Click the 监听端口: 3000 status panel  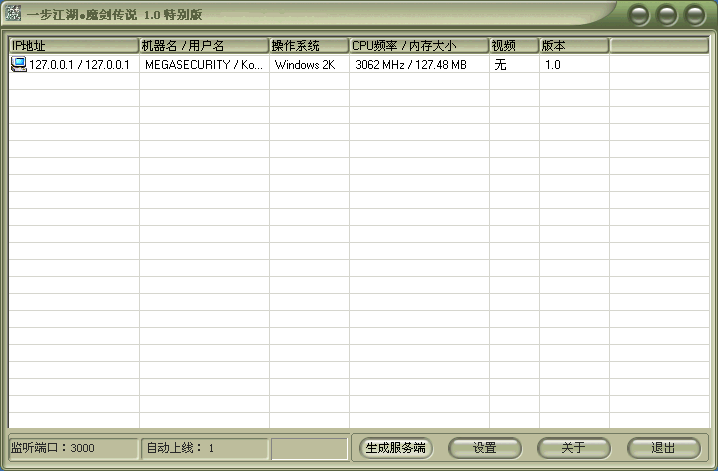[x=72, y=448]
